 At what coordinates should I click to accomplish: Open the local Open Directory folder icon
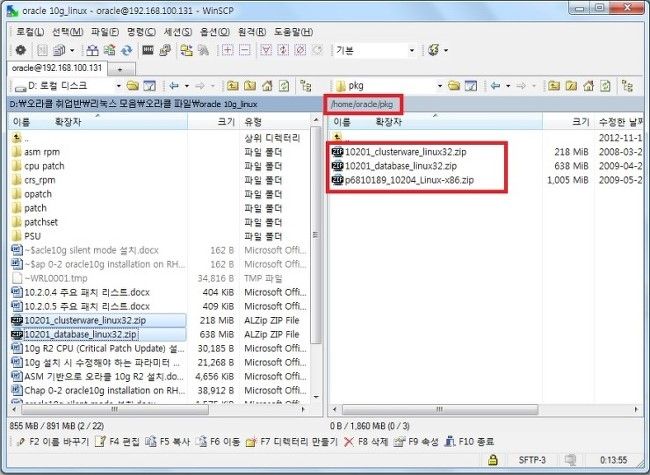tap(133, 86)
